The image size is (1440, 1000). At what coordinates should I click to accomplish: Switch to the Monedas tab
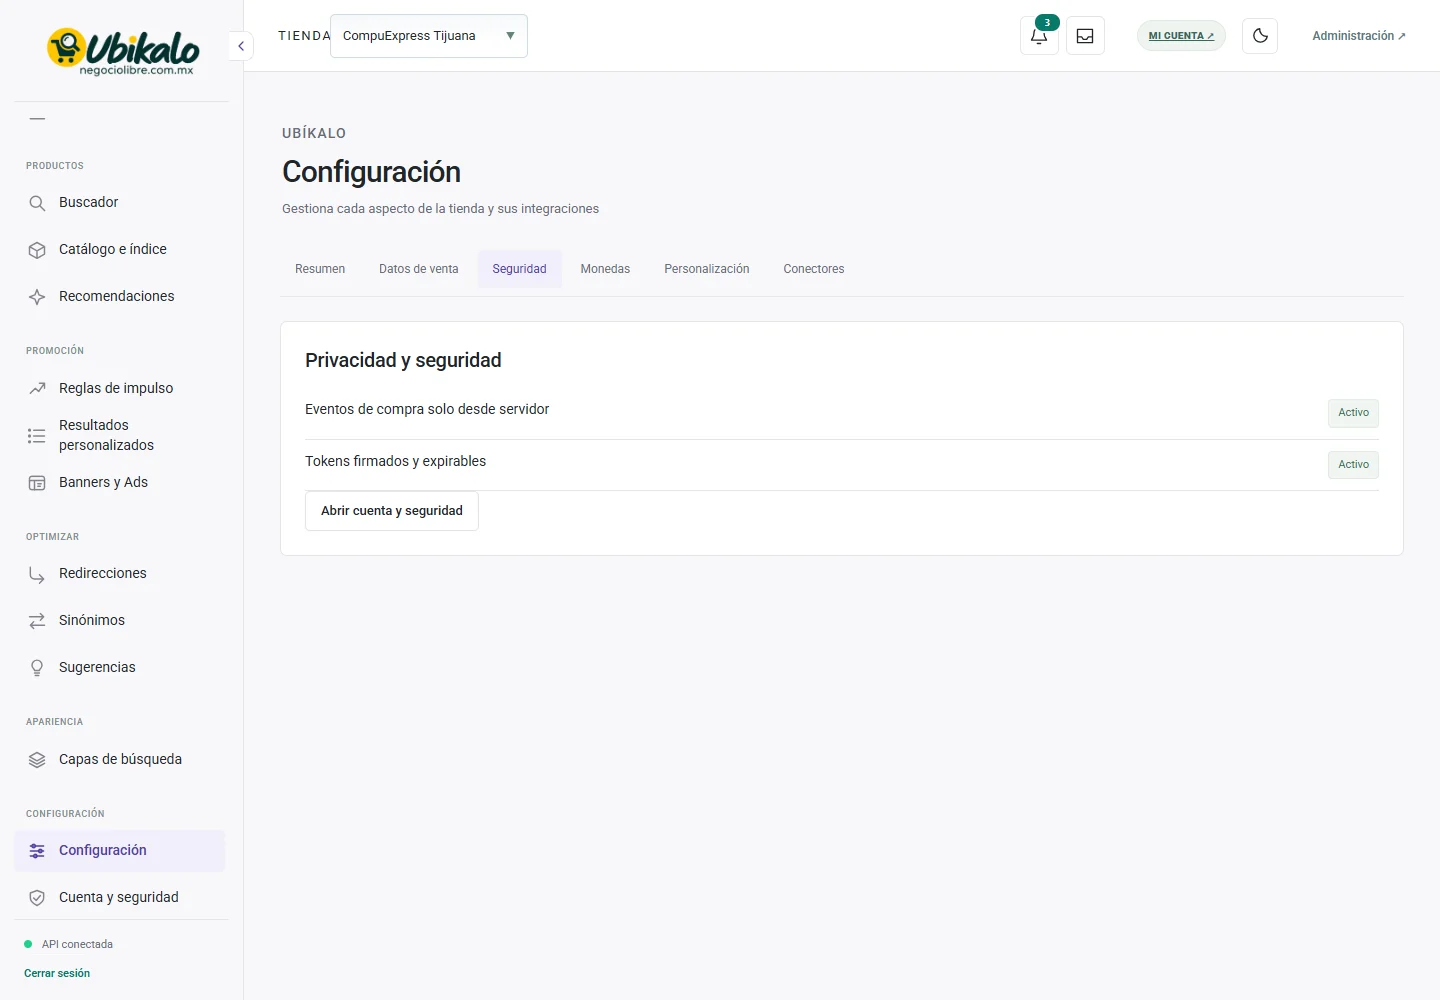click(x=605, y=269)
